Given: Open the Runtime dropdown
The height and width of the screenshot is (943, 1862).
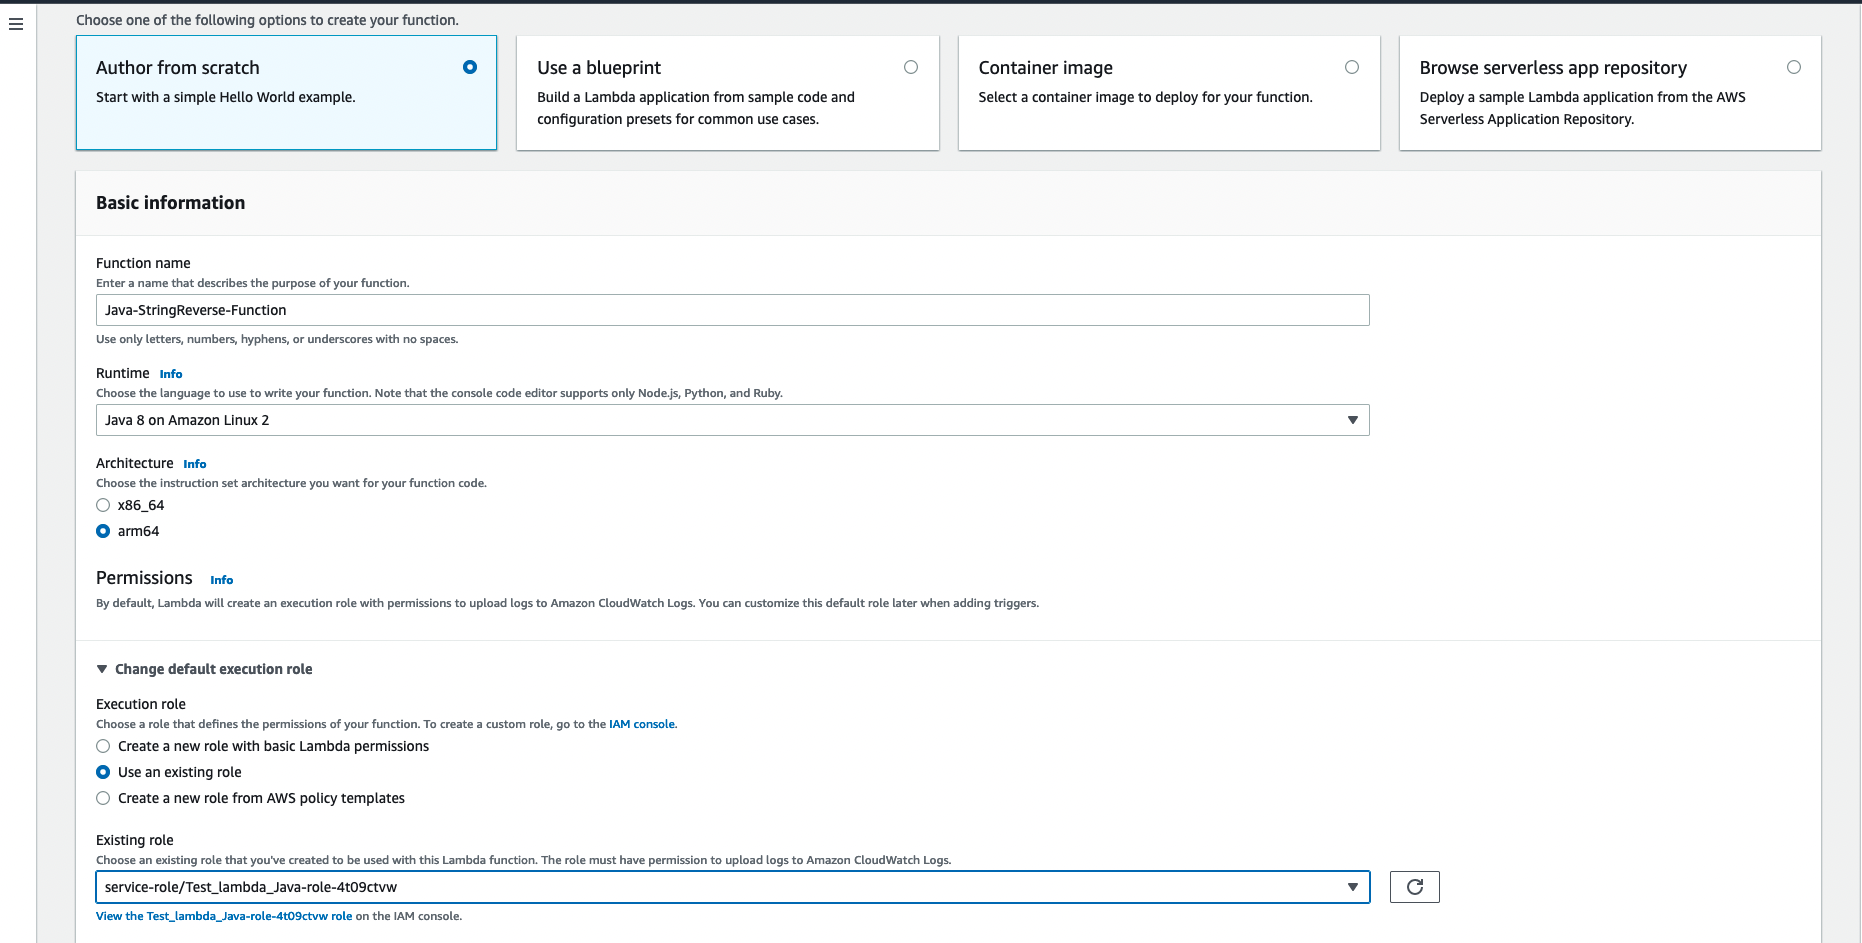Looking at the screenshot, I should [x=732, y=420].
